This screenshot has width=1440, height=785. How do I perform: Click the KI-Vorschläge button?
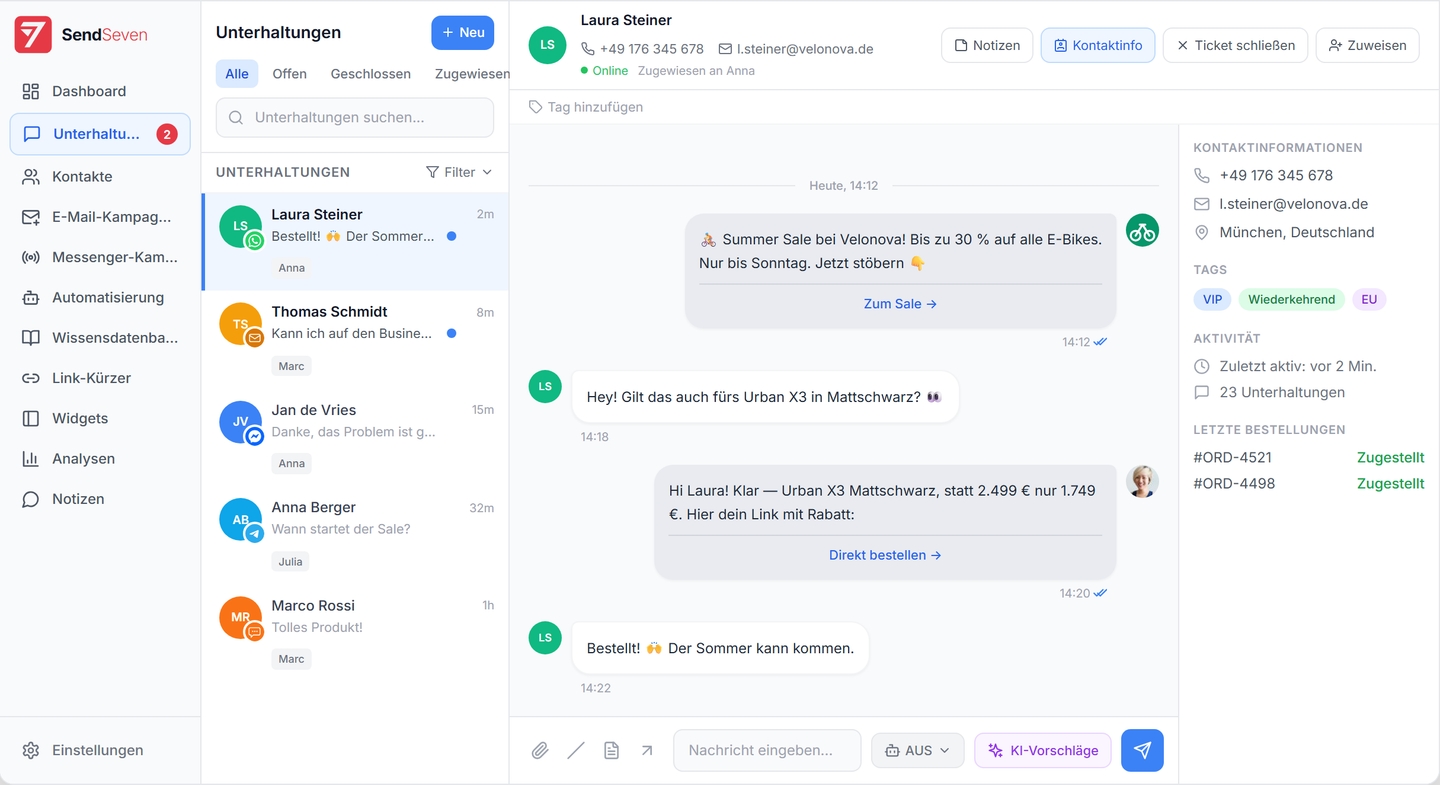(1042, 750)
